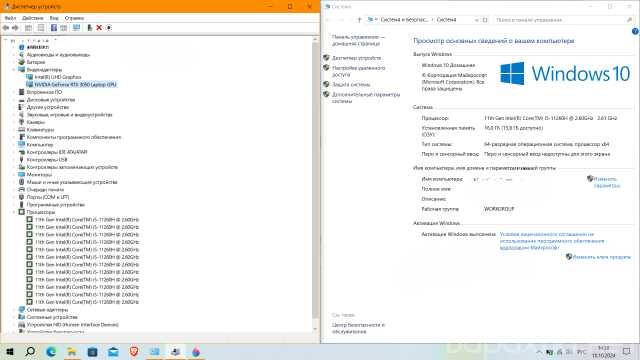Expand the Батареи node
The width and height of the screenshot is (640, 360).
13,62
